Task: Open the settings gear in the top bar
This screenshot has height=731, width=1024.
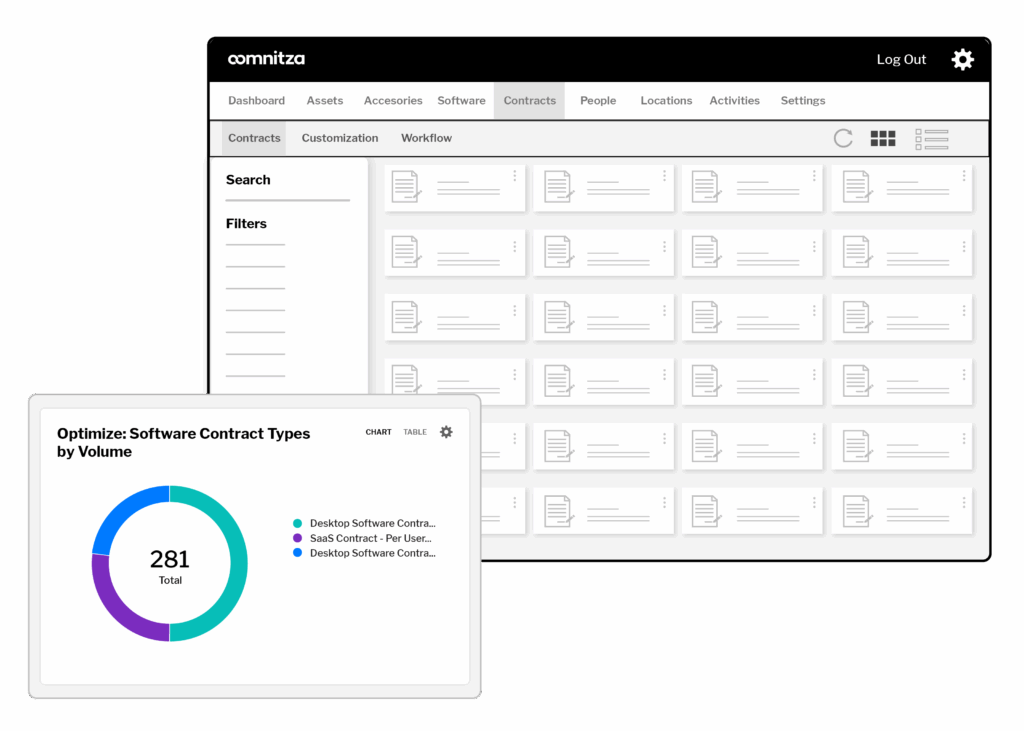Action: tap(962, 59)
